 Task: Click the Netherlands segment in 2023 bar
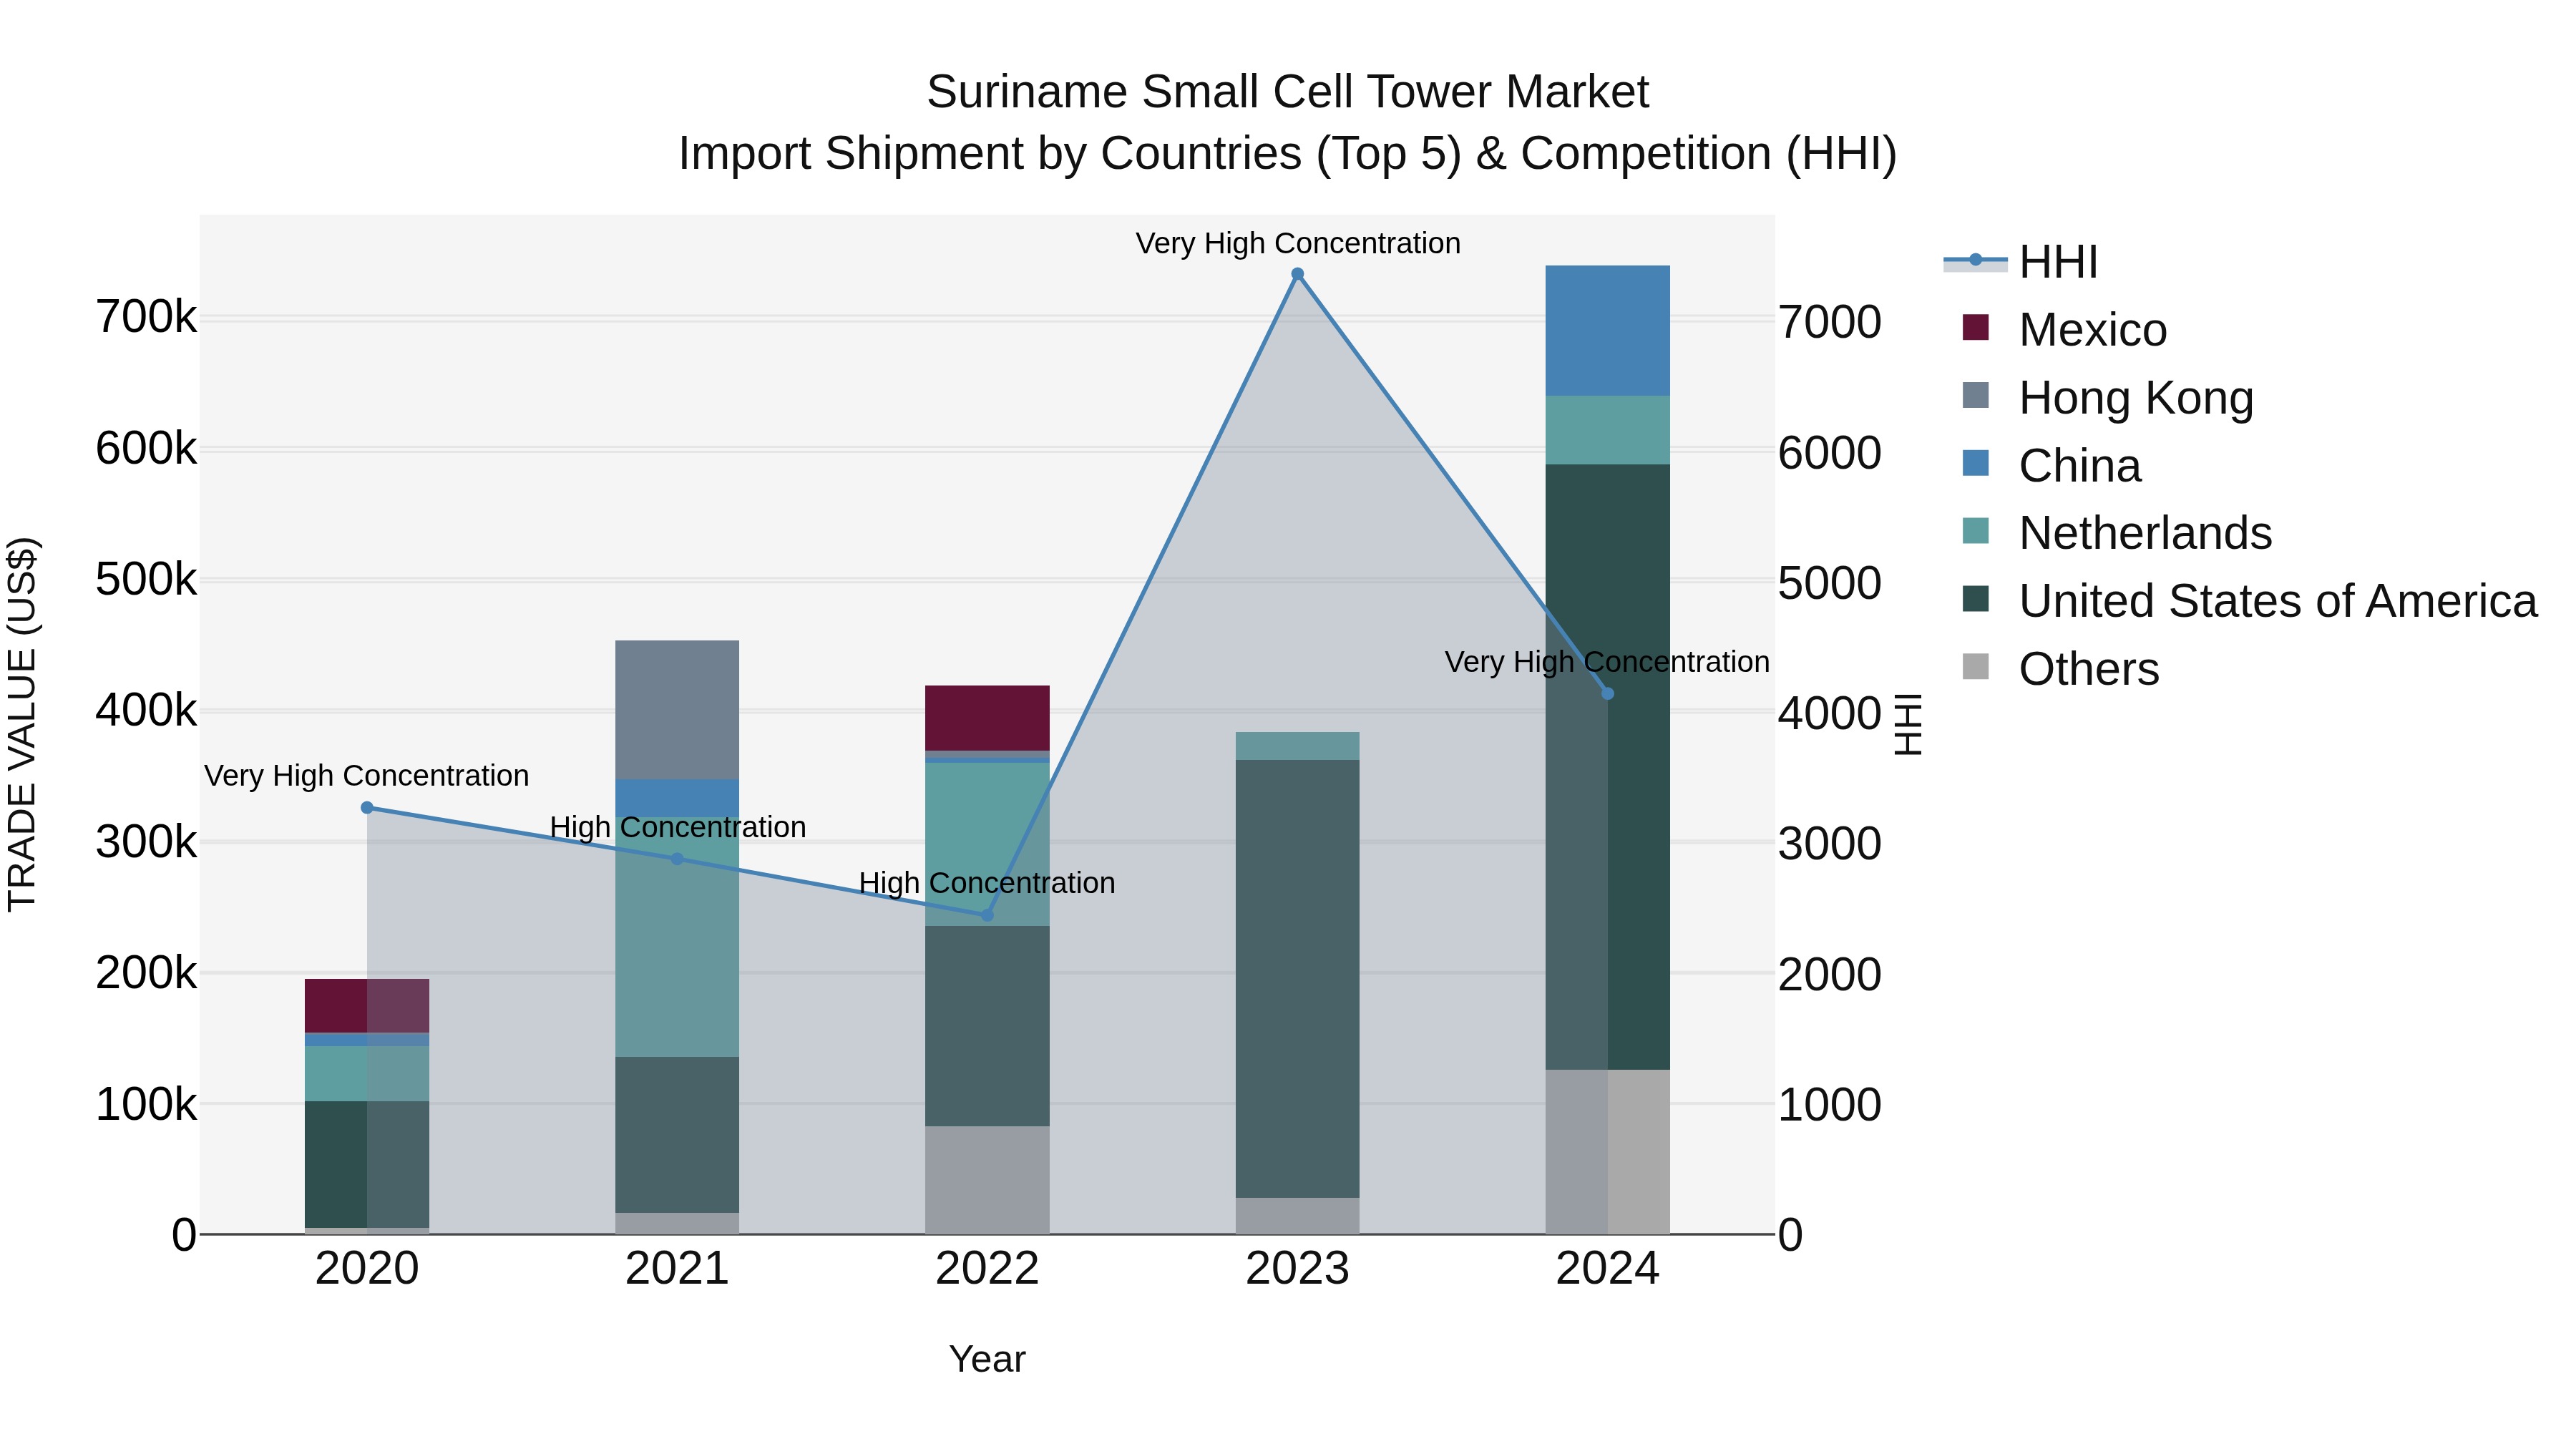(1297, 746)
